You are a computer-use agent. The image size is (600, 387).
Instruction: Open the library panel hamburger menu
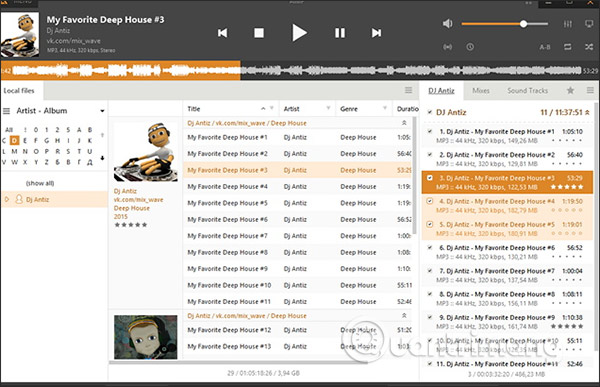(409, 90)
